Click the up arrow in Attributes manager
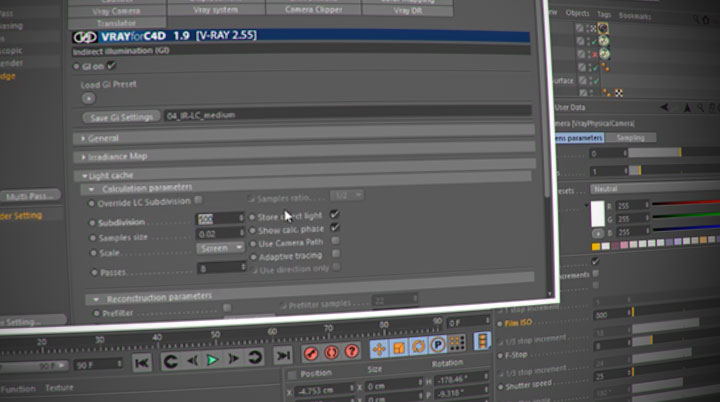Image resolution: width=720 pixels, height=402 pixels. pos(687,108)
